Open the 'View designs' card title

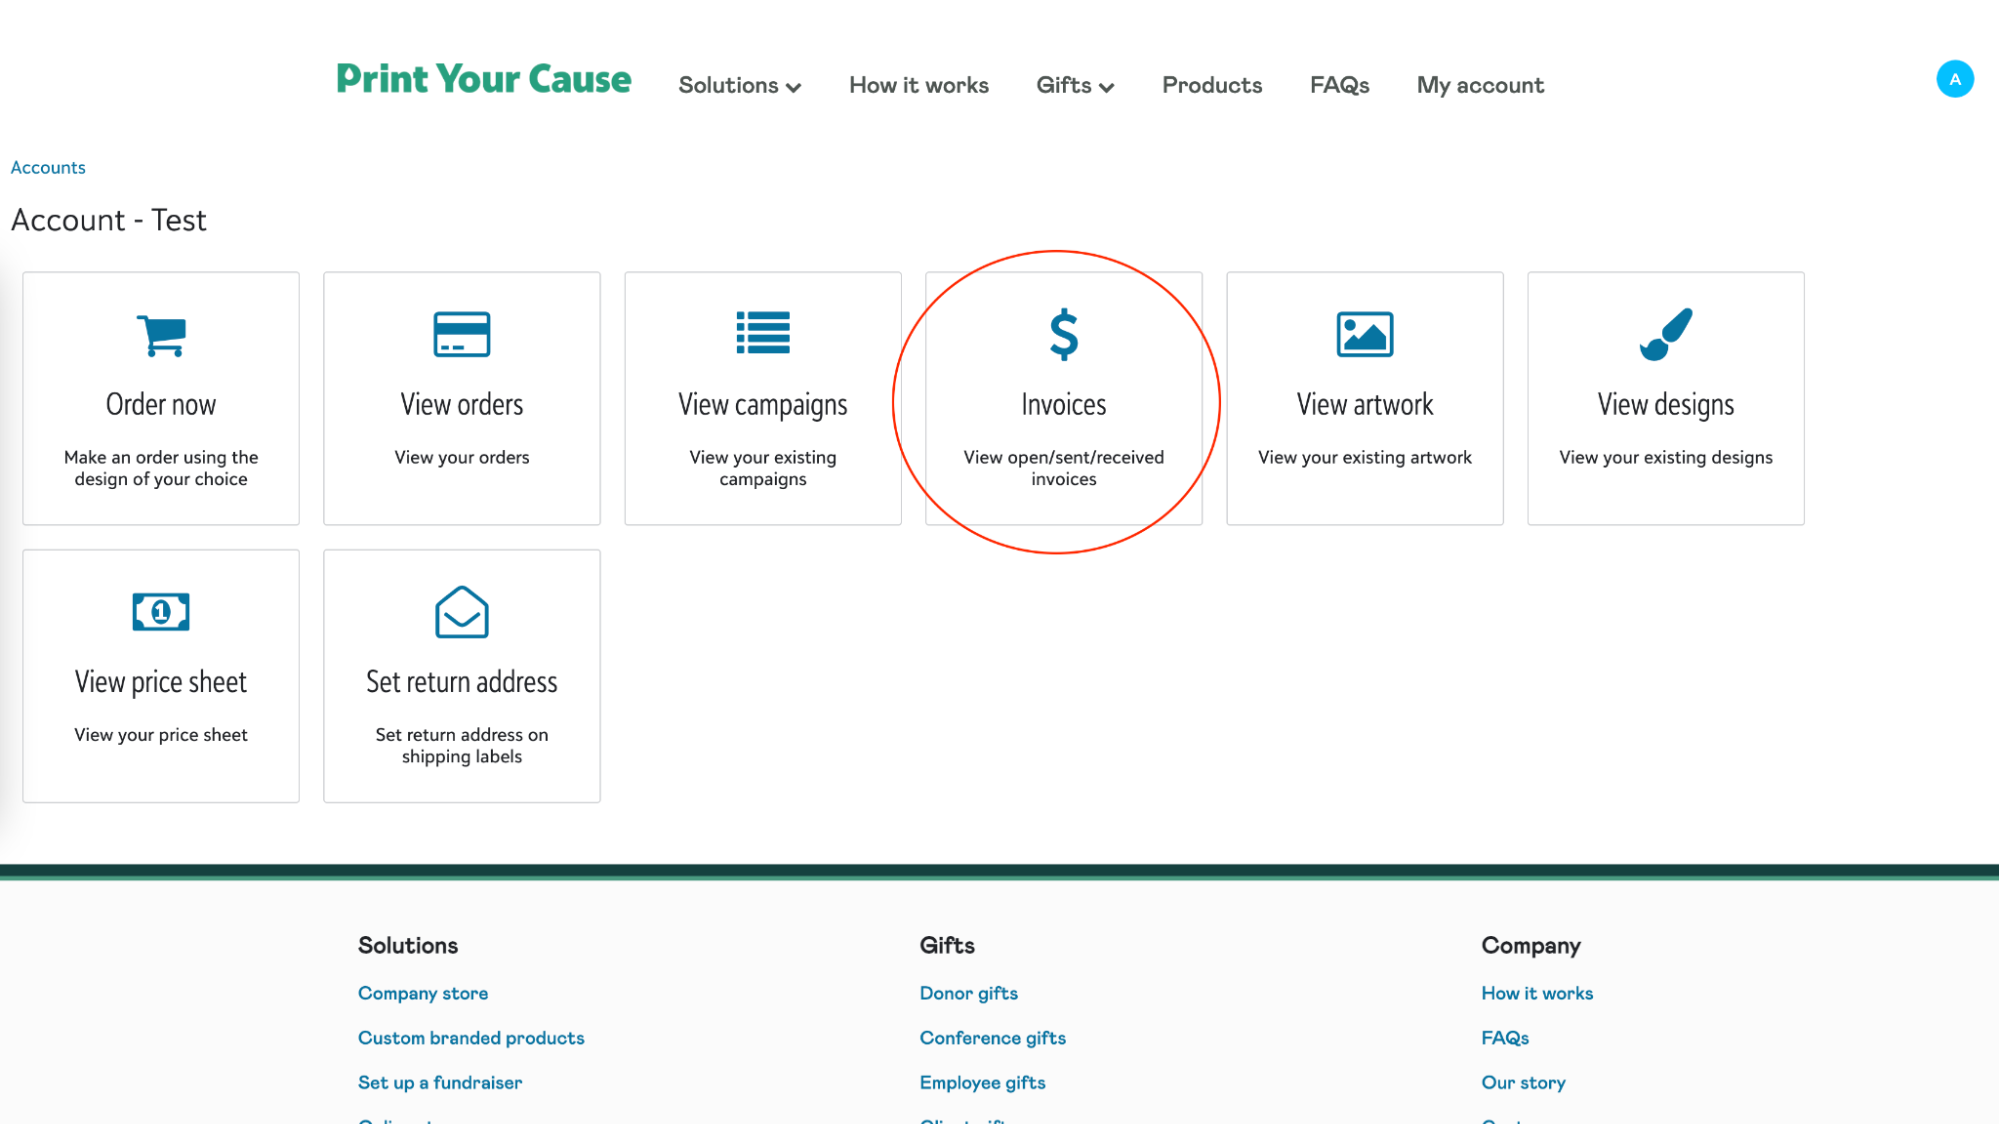[x=1666, y=405]
